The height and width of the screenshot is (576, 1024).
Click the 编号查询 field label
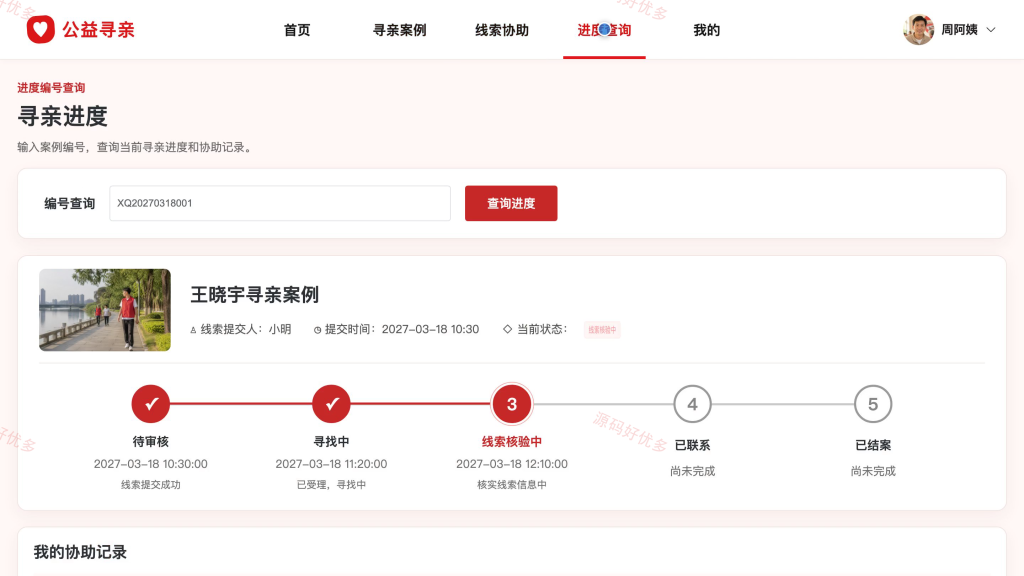click(x=70, y=204)
